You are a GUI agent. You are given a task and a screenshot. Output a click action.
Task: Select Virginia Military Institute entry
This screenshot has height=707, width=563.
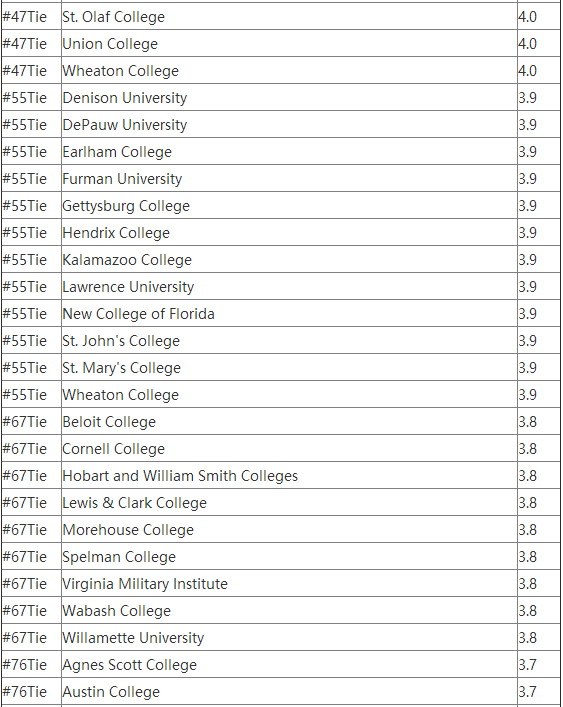[x=289, y=584]
